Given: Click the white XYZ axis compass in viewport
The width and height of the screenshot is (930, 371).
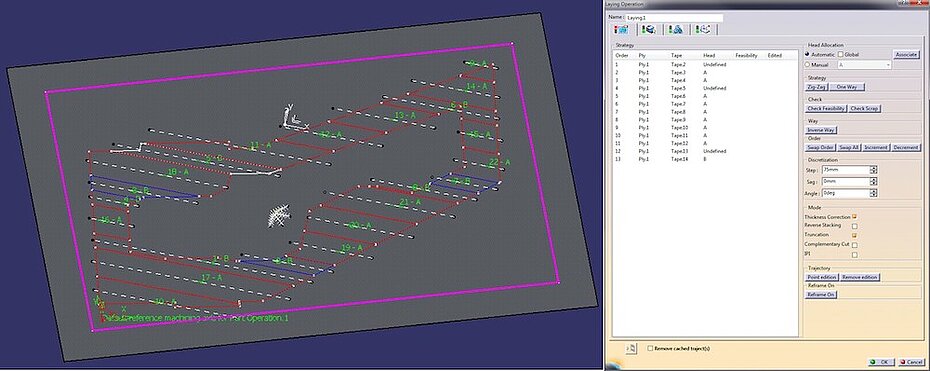Looking at the screenshot, I should point(294,119).
